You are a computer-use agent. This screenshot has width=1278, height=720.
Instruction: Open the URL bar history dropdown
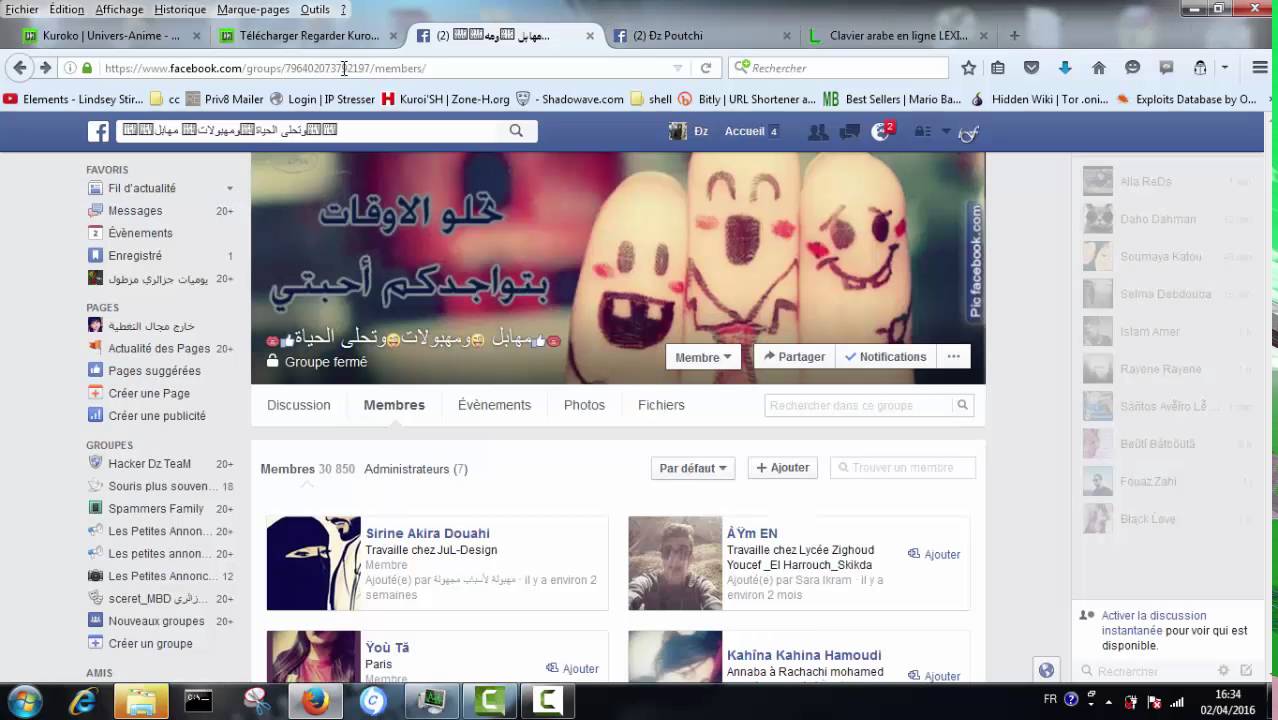677,68
